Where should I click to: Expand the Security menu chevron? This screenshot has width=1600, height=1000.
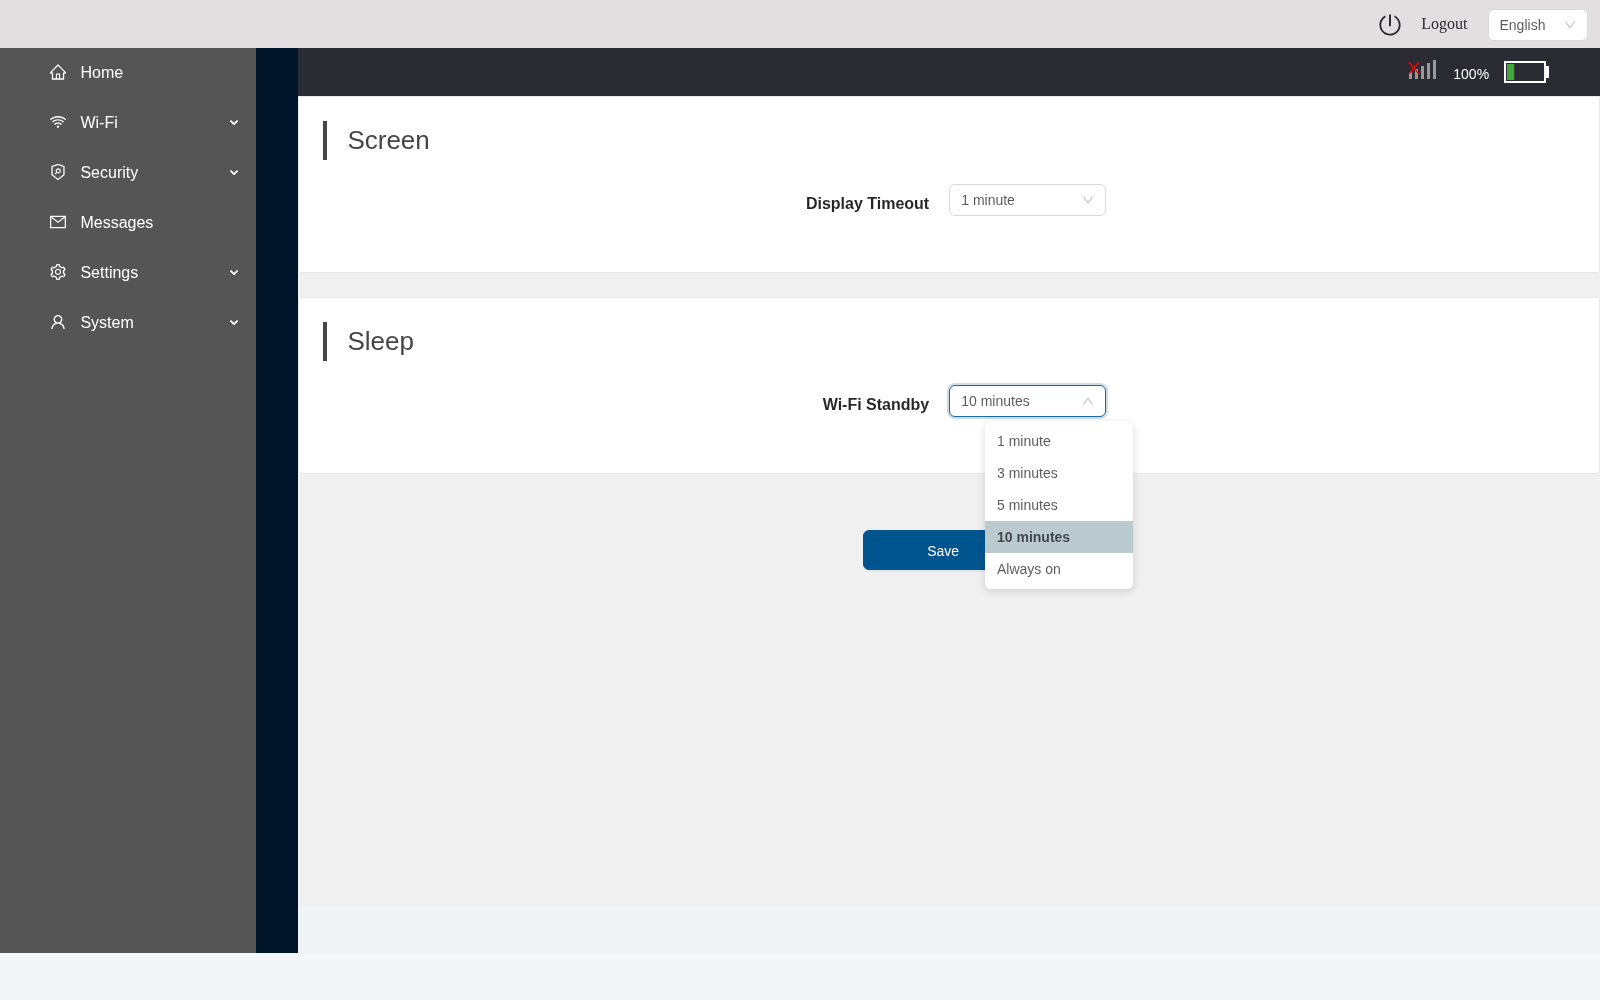(234, 172)
